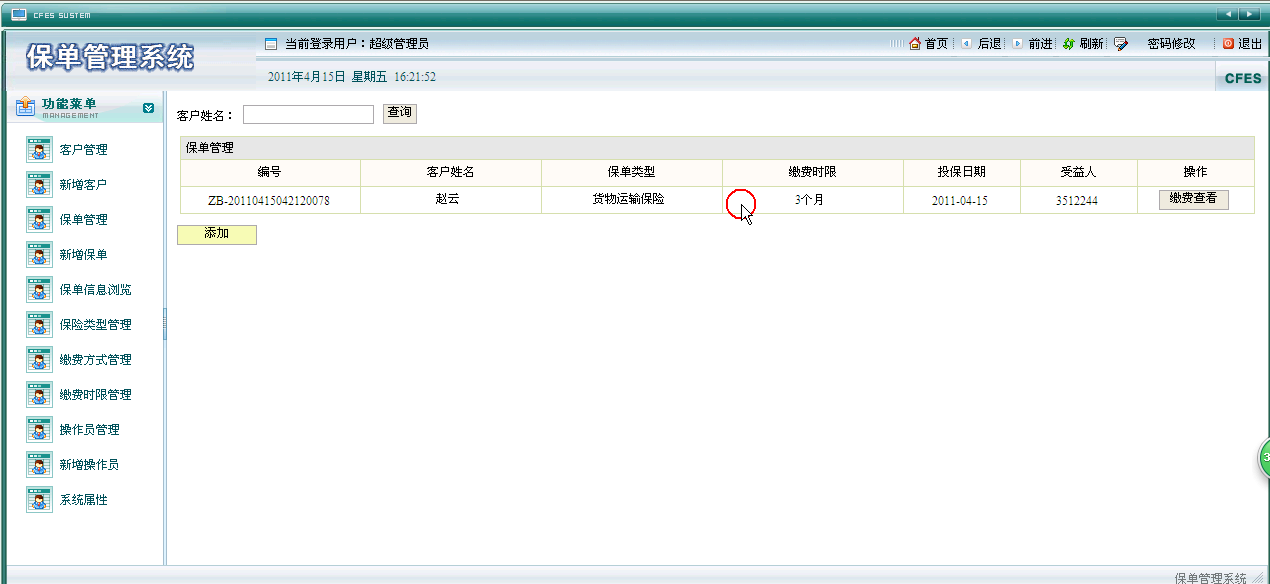Click the 操作员管理 sidebar icon
The width and height of the screenshot is (1270, 584).
[x=39, y=430]
